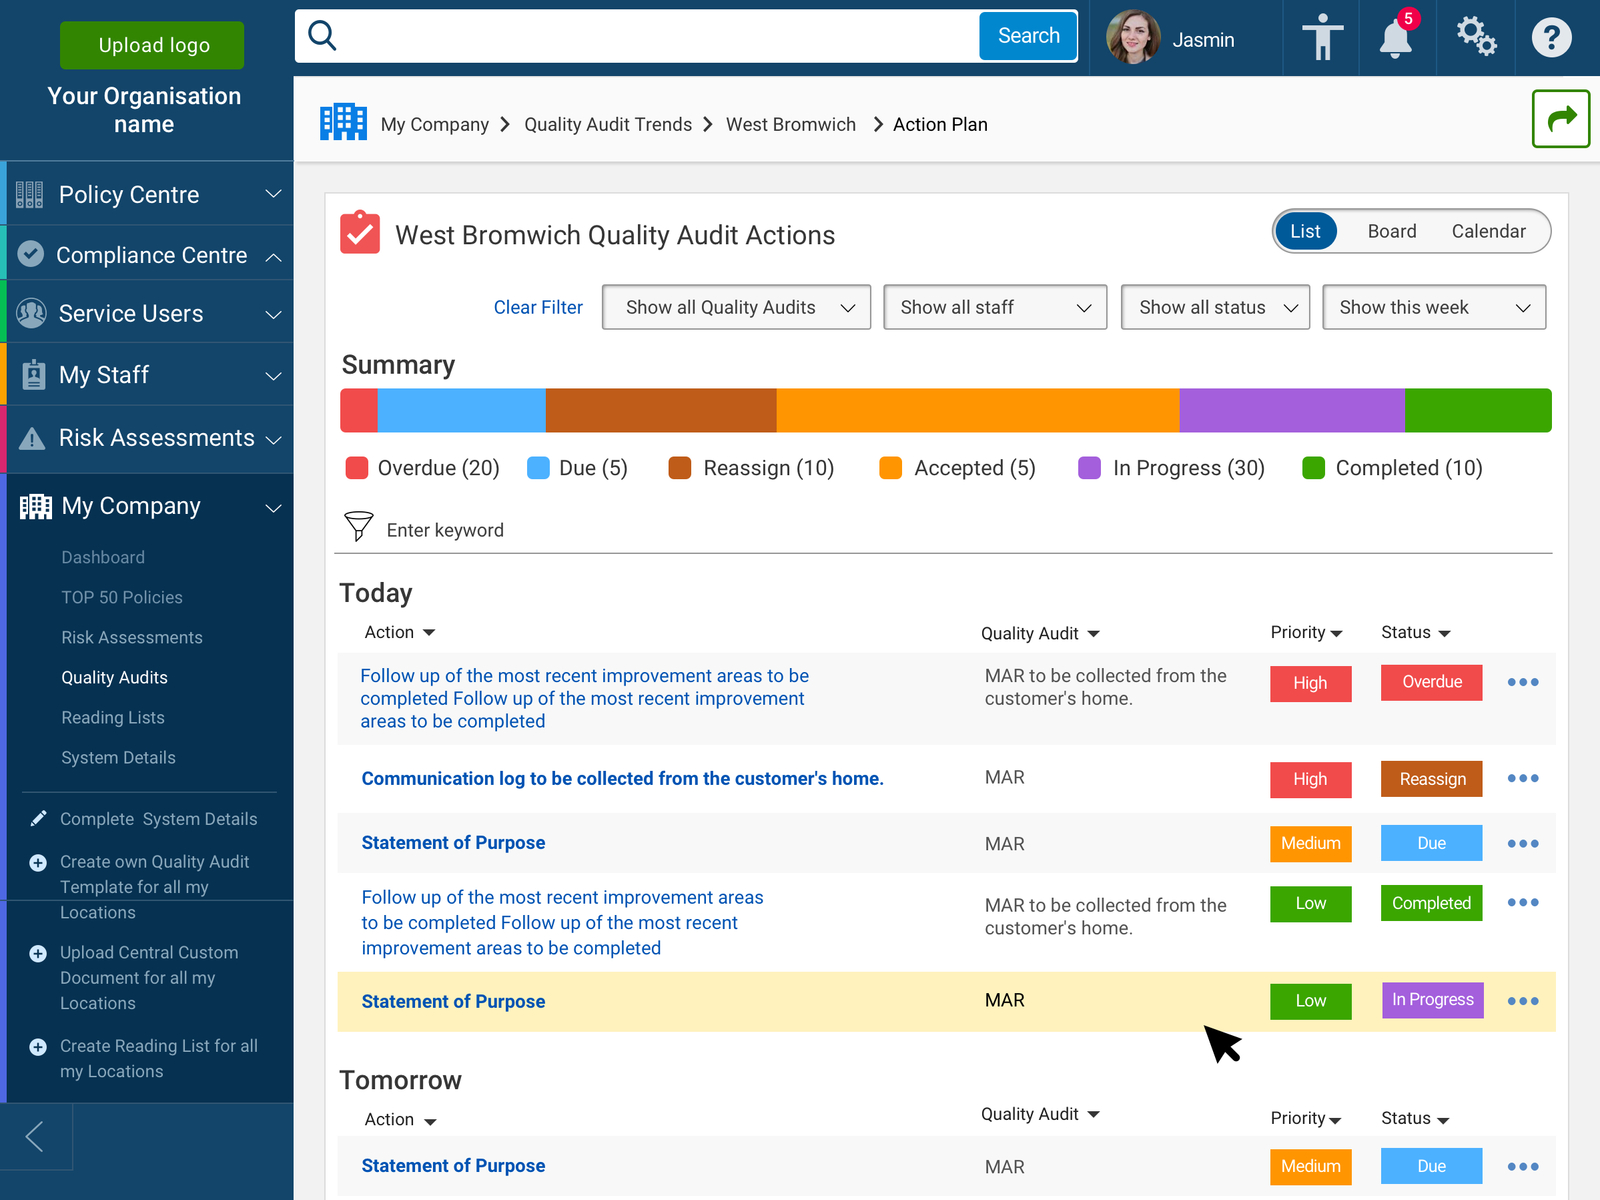Sort Today's list by Priority column
Image resolution: width=1600 pixels, height=1200 pixels.
(1306, 632)
